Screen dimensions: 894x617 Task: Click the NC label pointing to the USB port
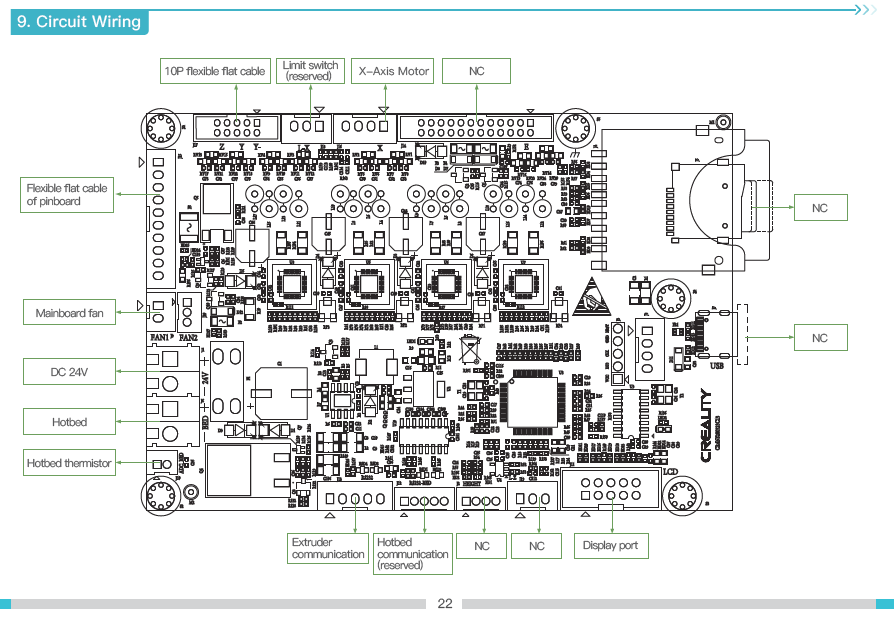coord(820,338)
